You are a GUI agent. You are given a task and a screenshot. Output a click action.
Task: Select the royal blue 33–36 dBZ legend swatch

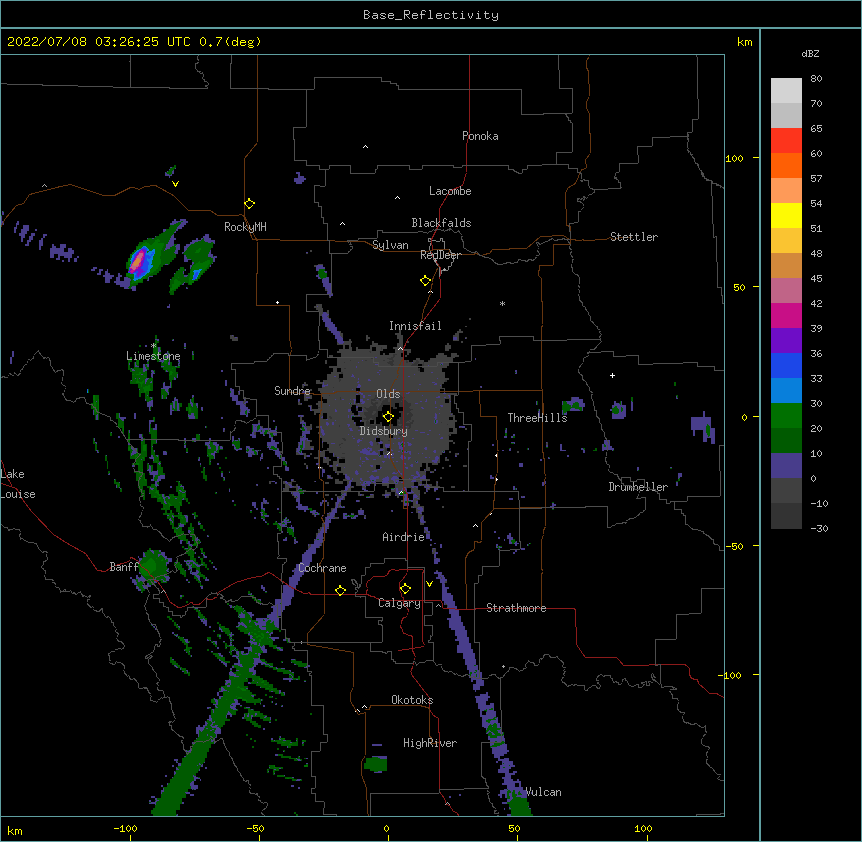click(x=786, y=365)
